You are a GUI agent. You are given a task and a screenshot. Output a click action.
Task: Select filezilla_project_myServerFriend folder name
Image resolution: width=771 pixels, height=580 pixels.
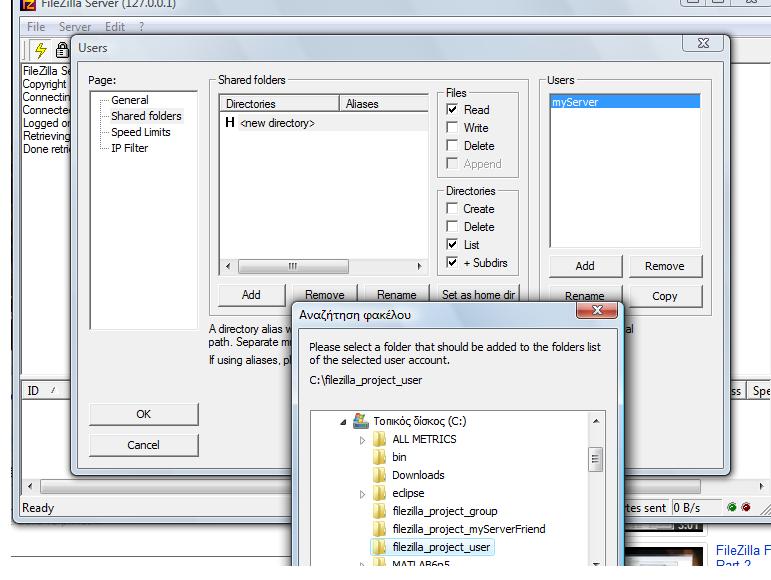[469, 529]
